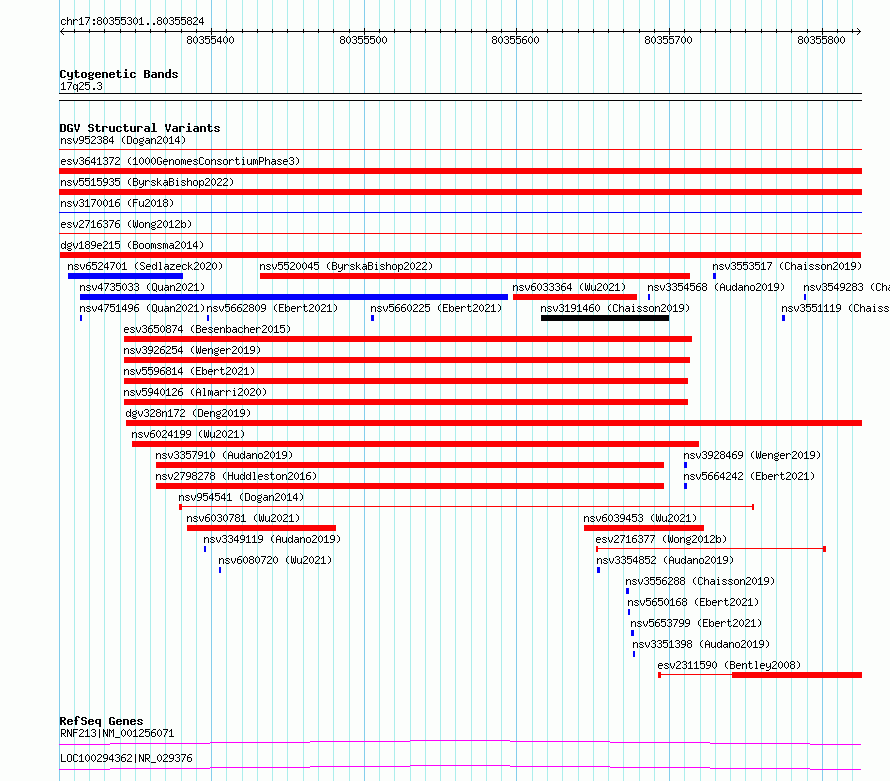The height and width of the screenshot is (781, 890).
Task: Click nsv3549283 variant label near right edge
Action: (846, 287)
